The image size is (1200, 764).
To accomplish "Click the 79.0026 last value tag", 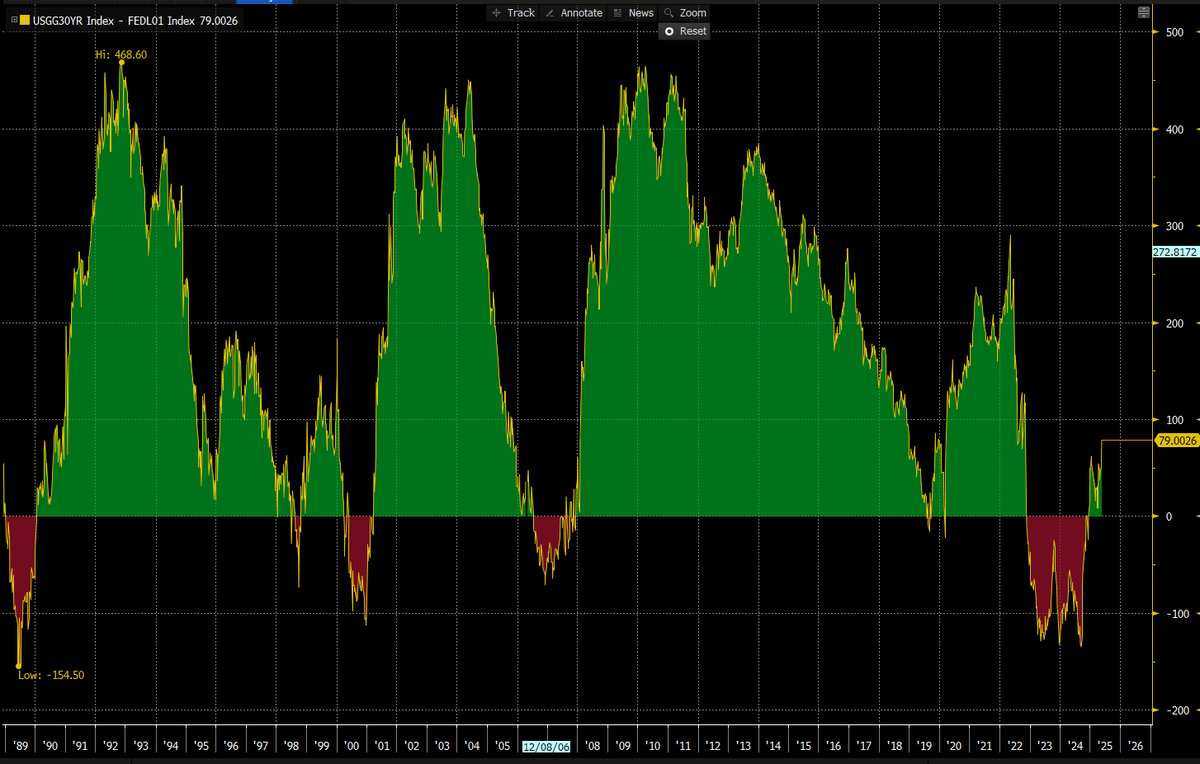I will pyautogui.click(x=1177, y=440).
